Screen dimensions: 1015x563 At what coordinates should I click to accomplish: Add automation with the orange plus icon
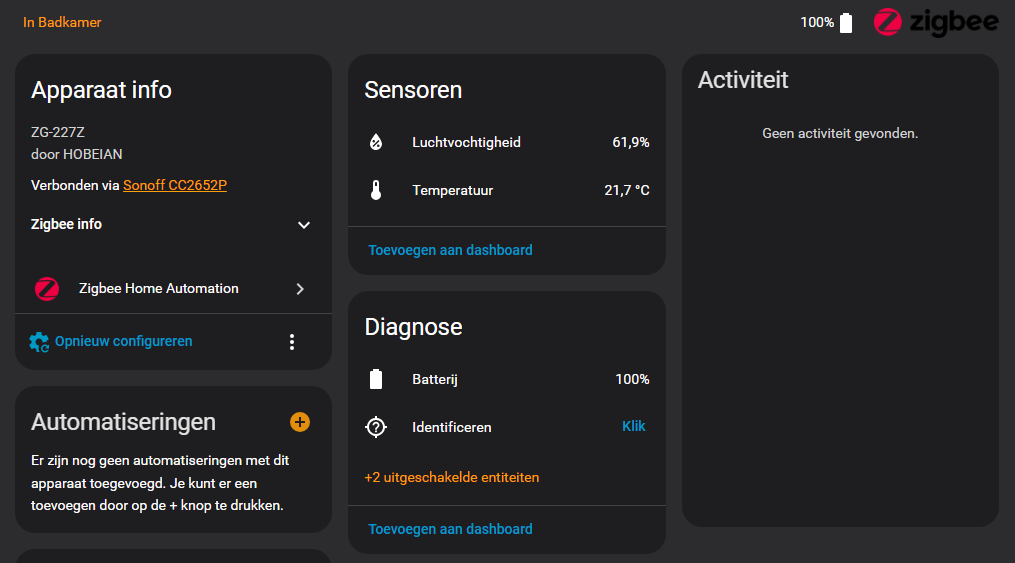coord(300,422)
